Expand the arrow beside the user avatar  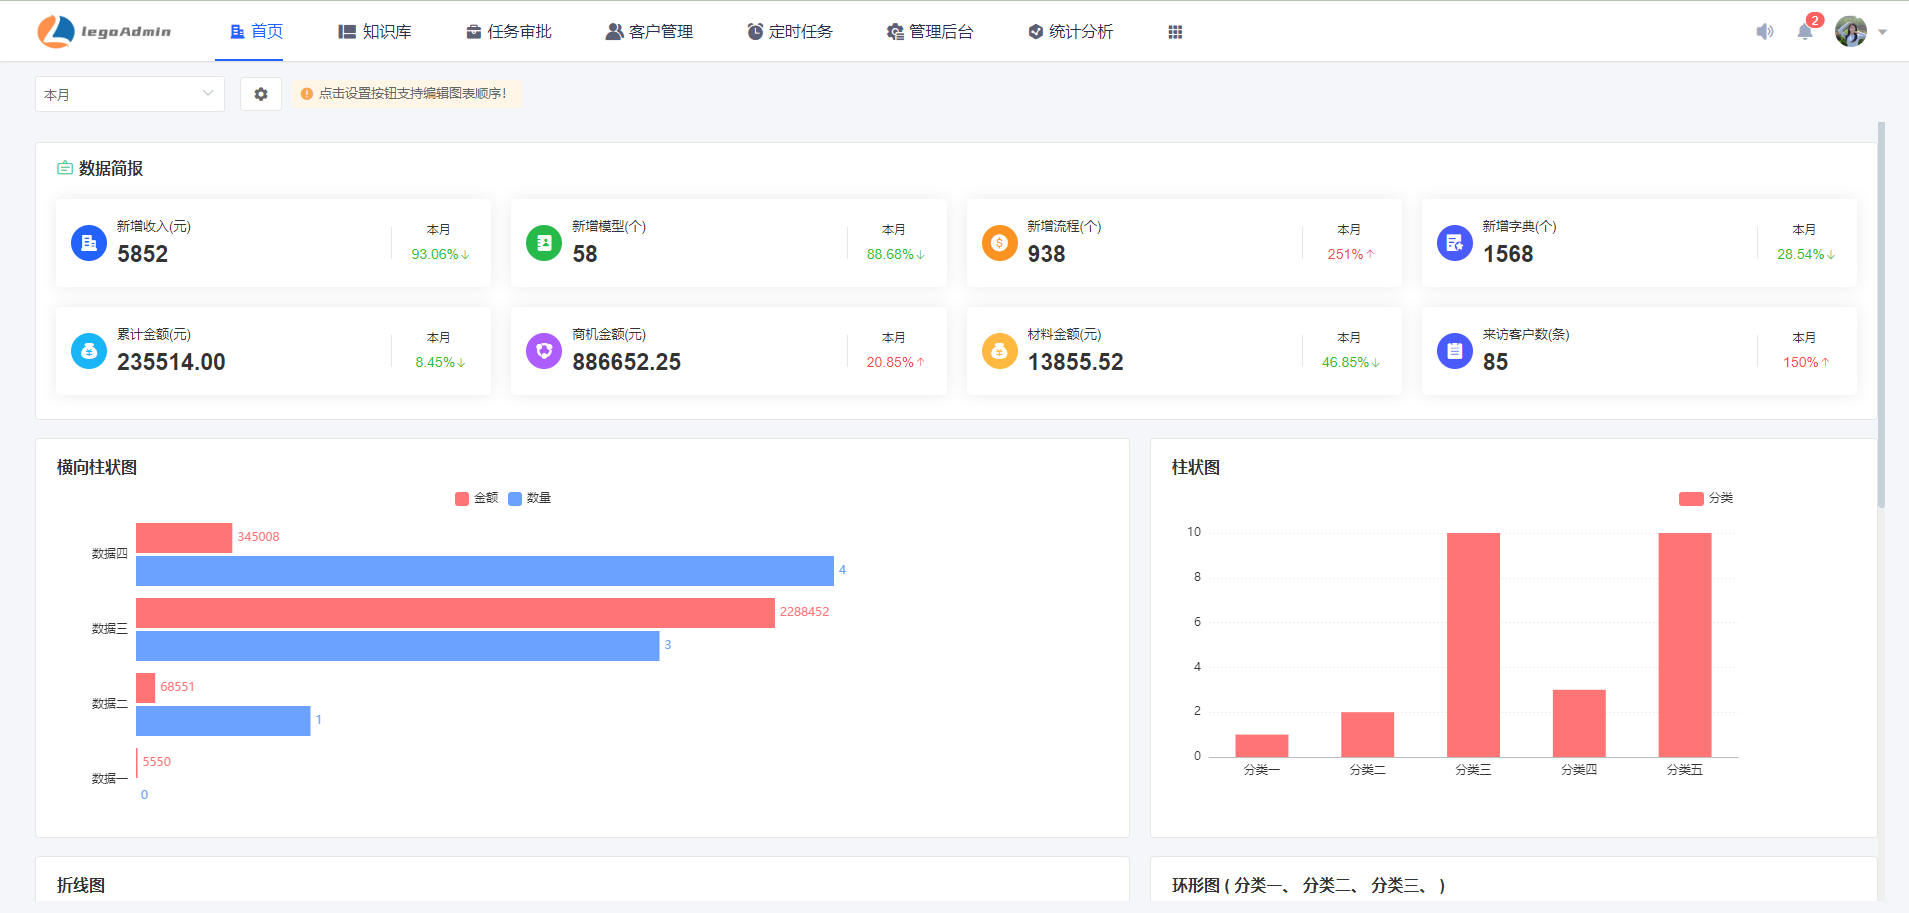pyautogui.click(x=1882, y=32)
